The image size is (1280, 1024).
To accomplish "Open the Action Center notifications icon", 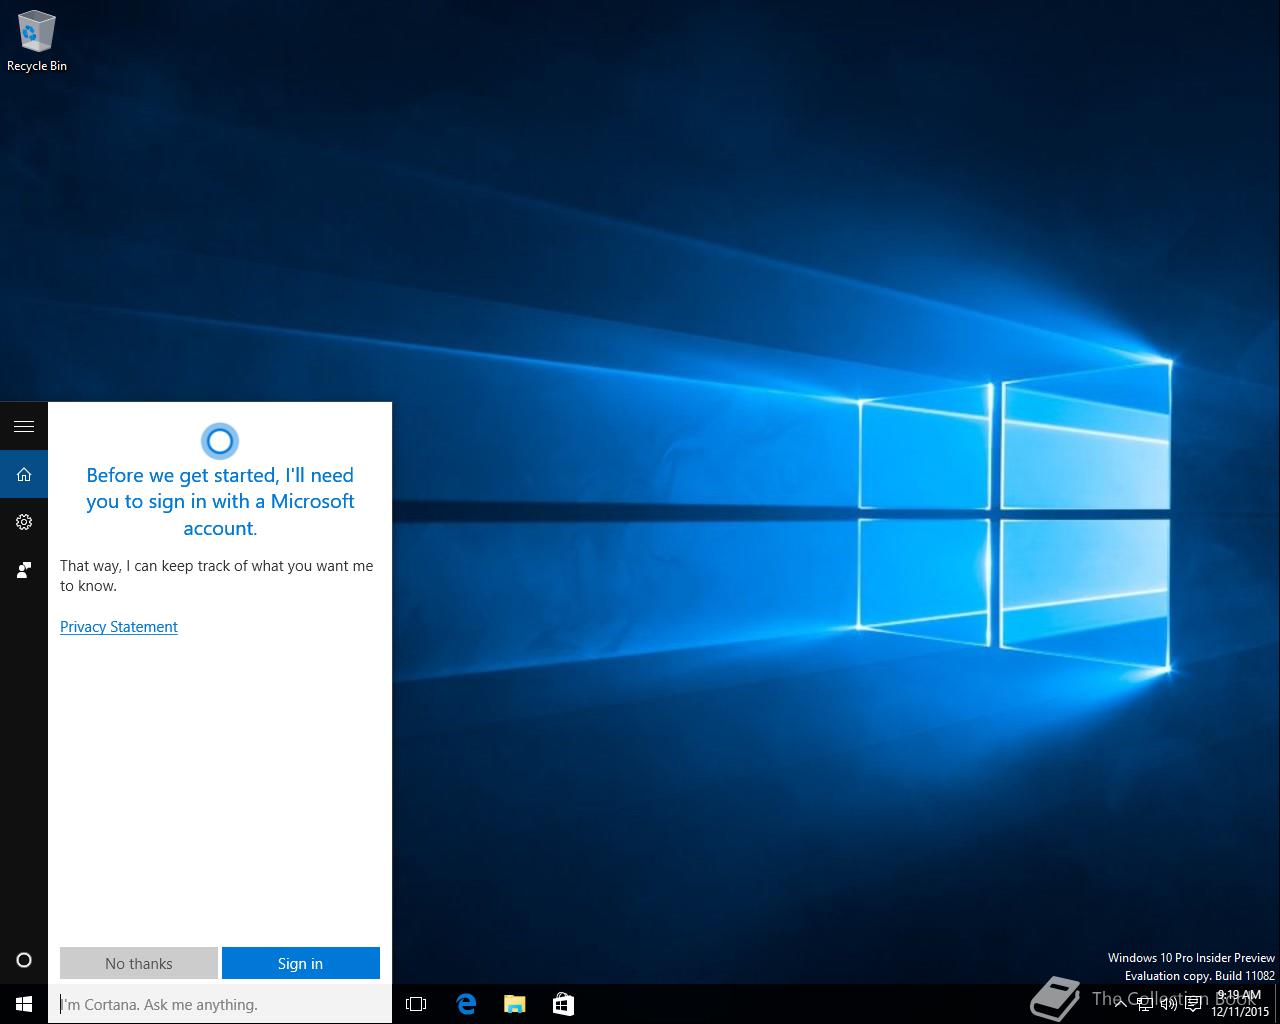I will click(x=1193, y=1004).
